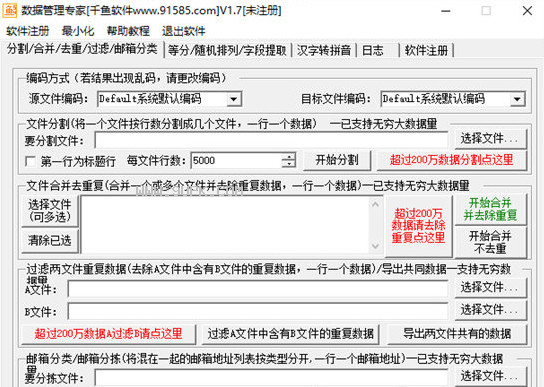Expand the 源文件编码 dropdown

point(234,99)
